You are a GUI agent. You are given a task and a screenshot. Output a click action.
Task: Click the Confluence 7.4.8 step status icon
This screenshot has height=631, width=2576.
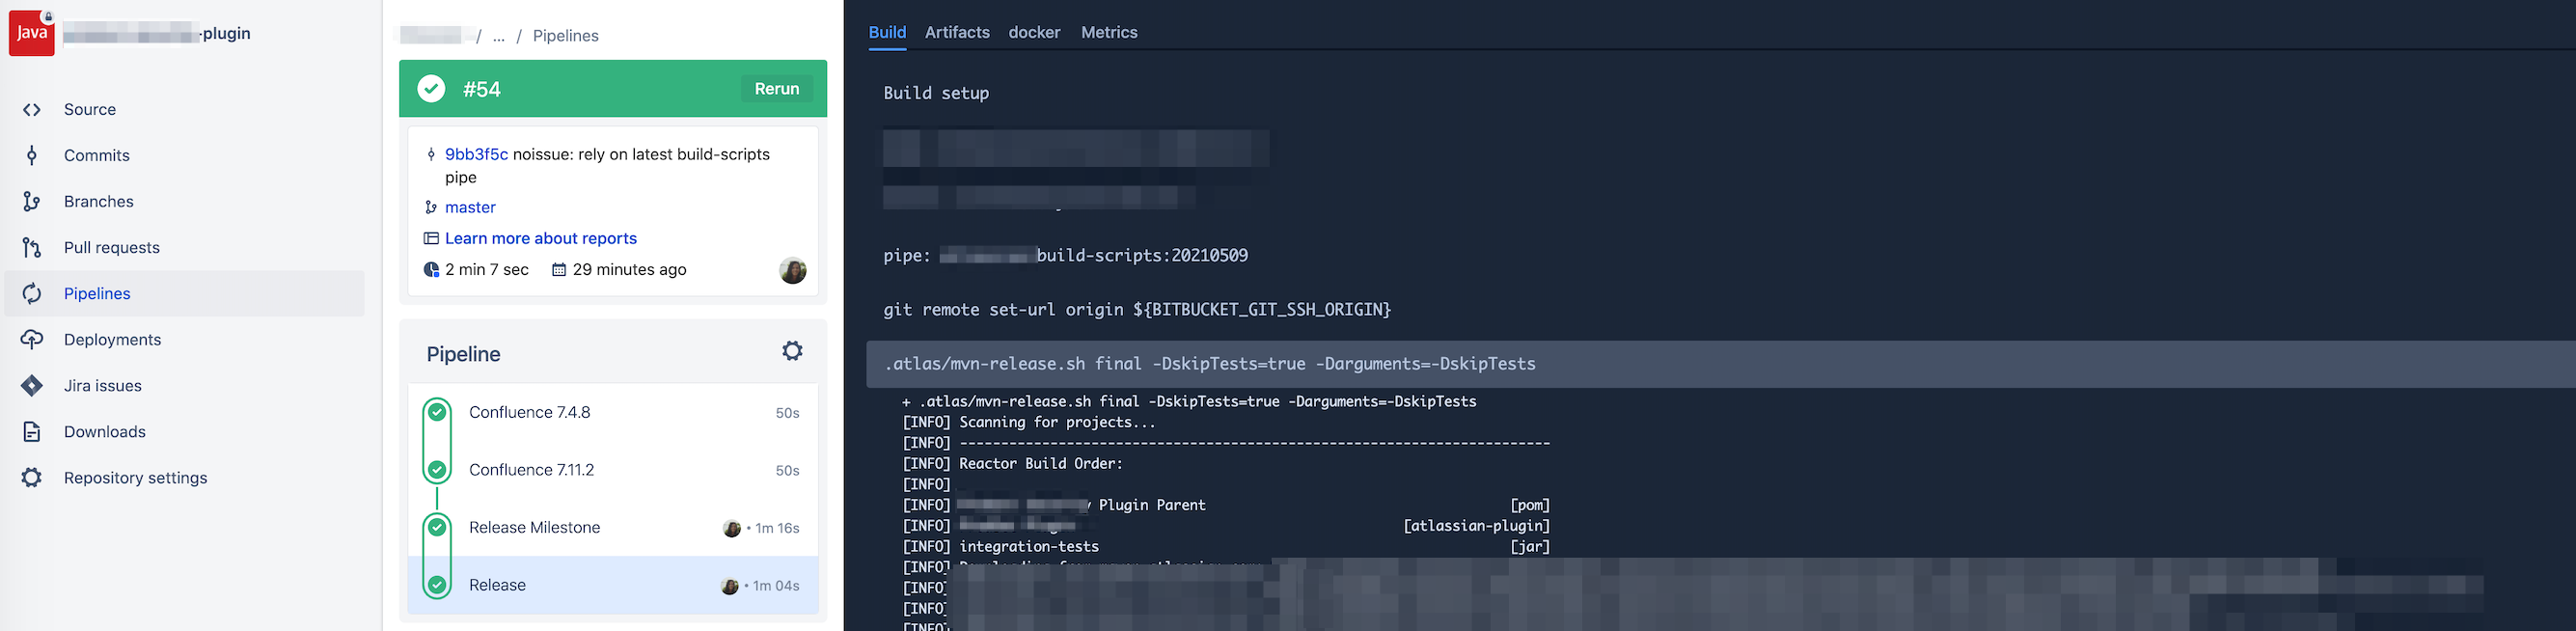pyautogui.click(x=437, y=412)
